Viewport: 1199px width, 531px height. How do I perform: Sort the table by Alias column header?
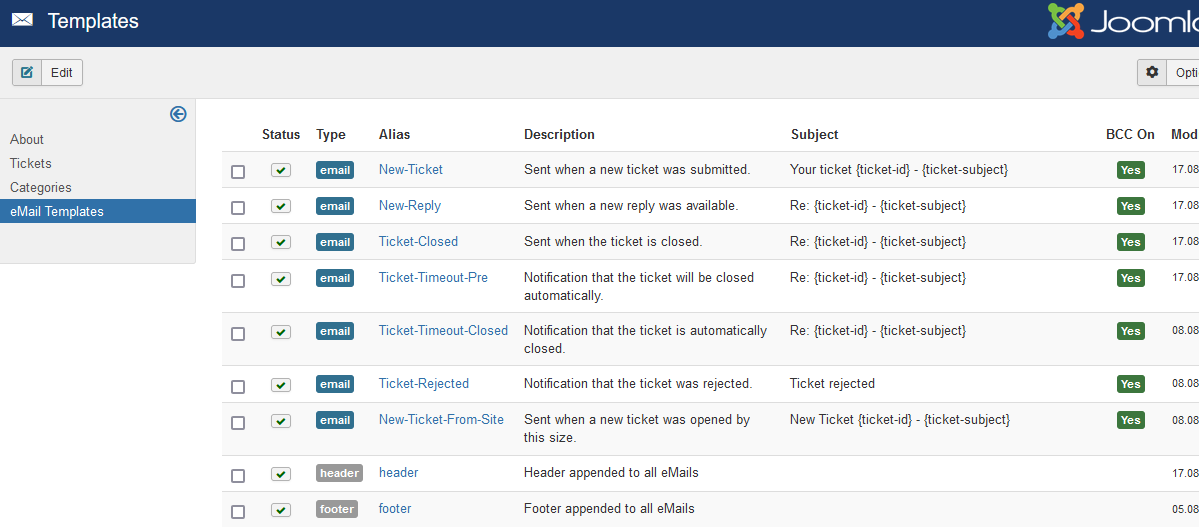click(x=394, y=134)
